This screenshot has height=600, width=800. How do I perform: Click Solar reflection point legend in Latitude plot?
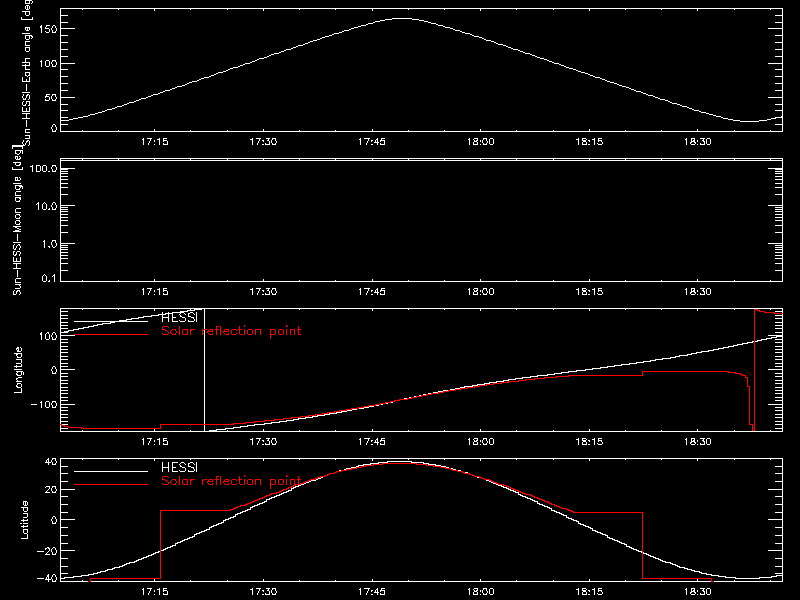click(x=231, y=481)
